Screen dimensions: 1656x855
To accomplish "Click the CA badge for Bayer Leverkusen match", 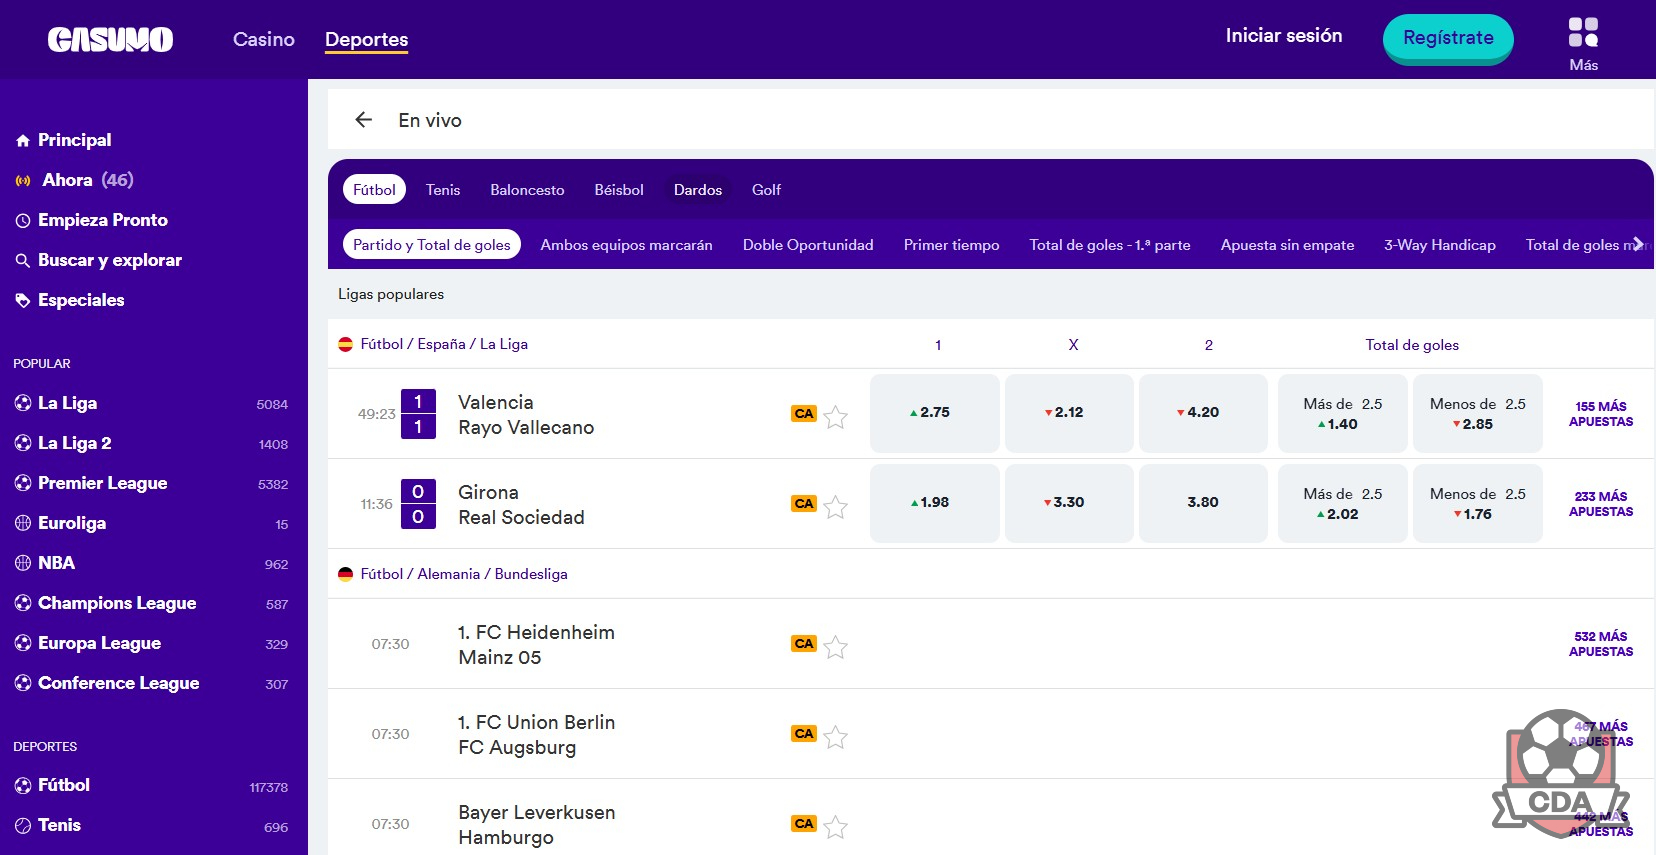I will coord(804,824).
